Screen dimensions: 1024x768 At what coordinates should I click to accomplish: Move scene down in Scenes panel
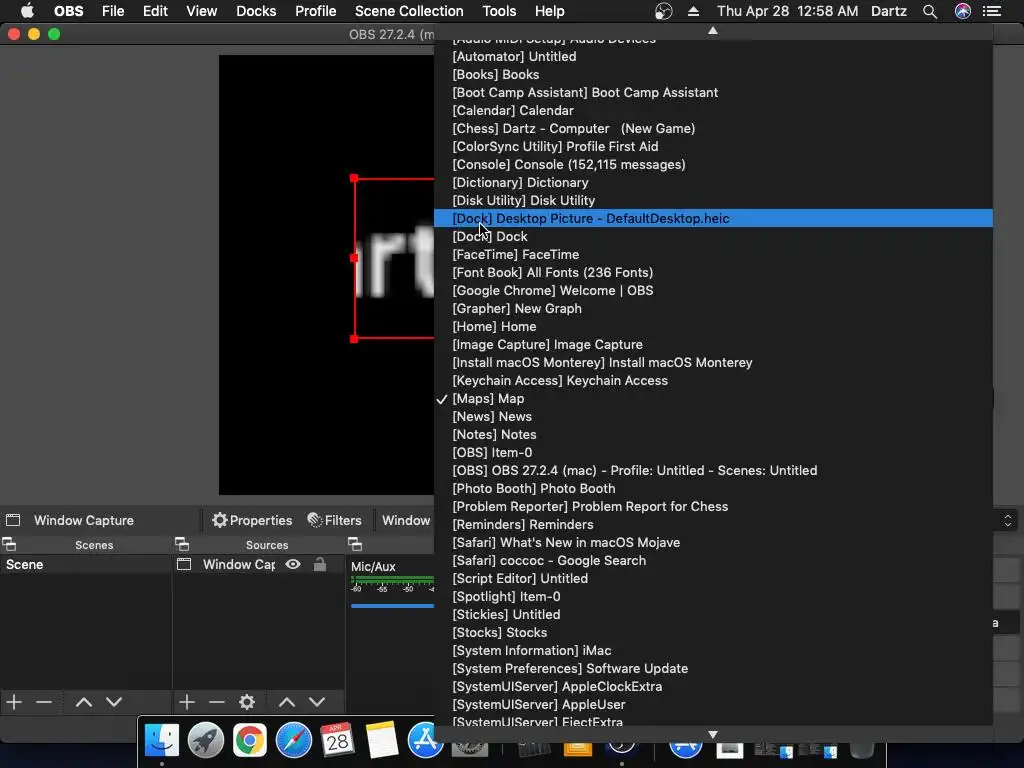(114, 702)
